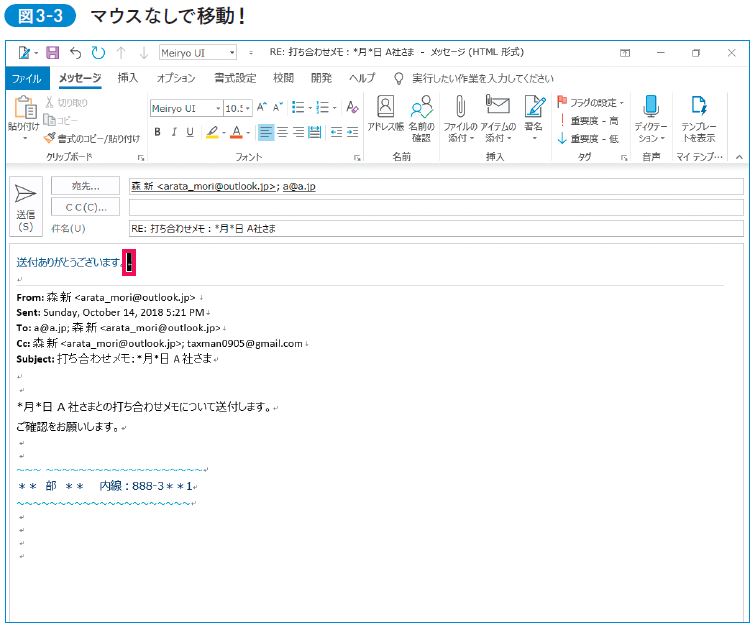Click 実行したい作業を入力してください search box
The image size is (756, 628).
click(x=483, y=79)
